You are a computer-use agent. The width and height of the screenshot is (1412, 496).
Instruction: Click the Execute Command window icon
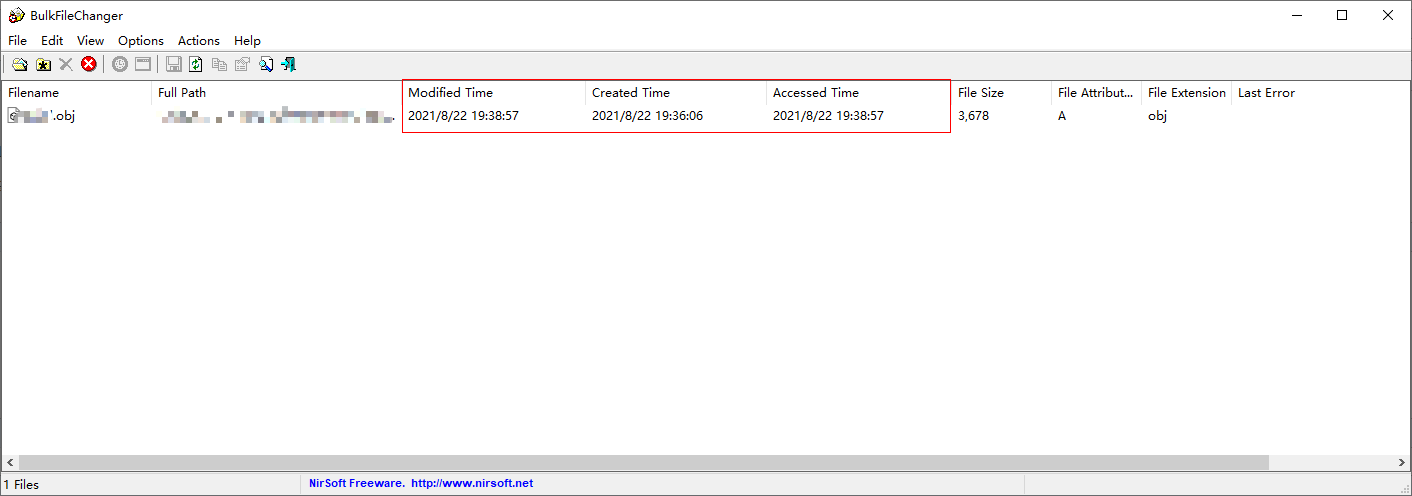click(x=143, y=64)
